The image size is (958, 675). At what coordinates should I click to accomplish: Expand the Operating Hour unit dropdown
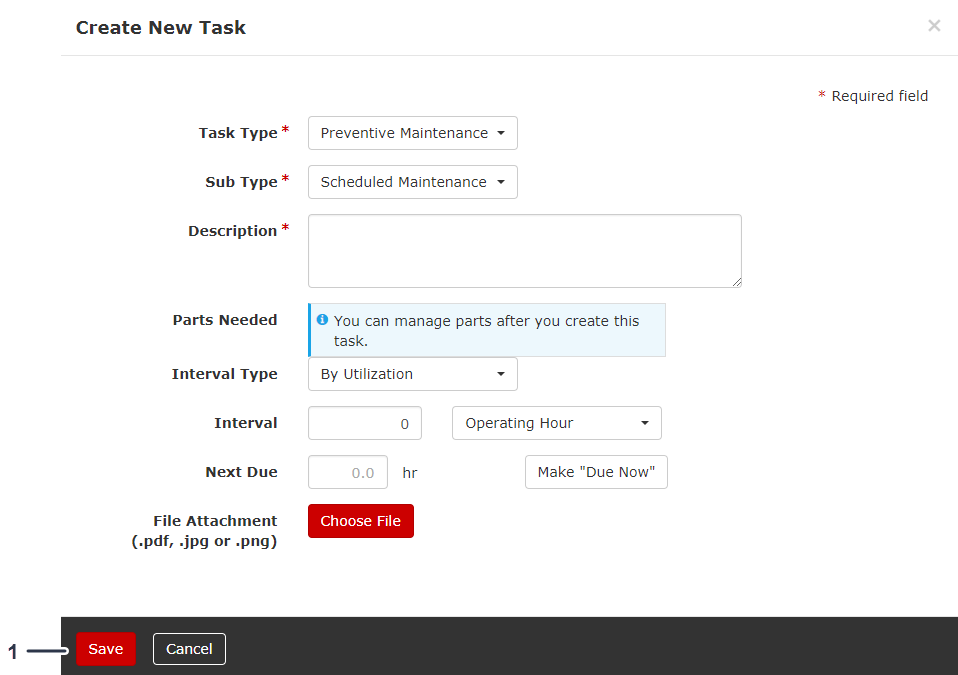tap(556, 423)
